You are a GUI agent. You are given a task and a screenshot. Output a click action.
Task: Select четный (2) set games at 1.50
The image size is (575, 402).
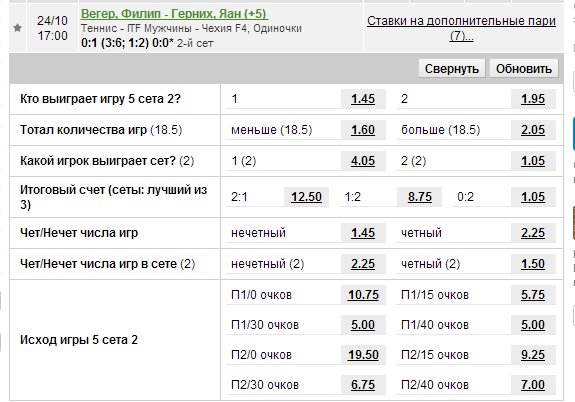(x=533, y=264)
